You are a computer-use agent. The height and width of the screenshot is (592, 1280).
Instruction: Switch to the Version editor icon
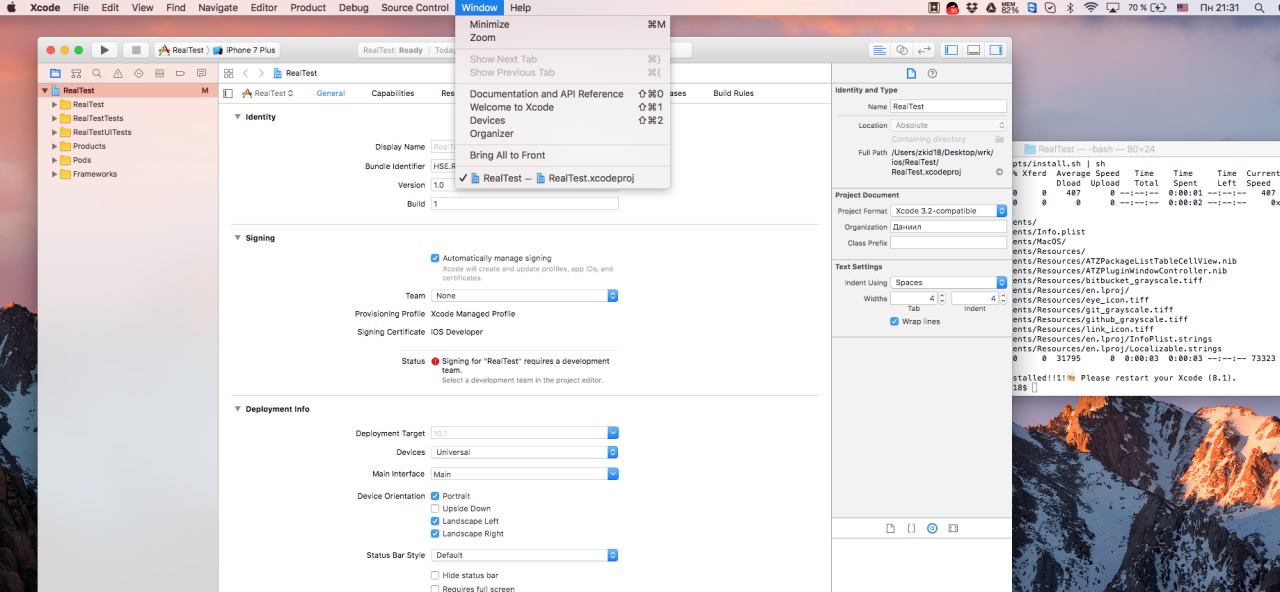[x=922, y=50]
